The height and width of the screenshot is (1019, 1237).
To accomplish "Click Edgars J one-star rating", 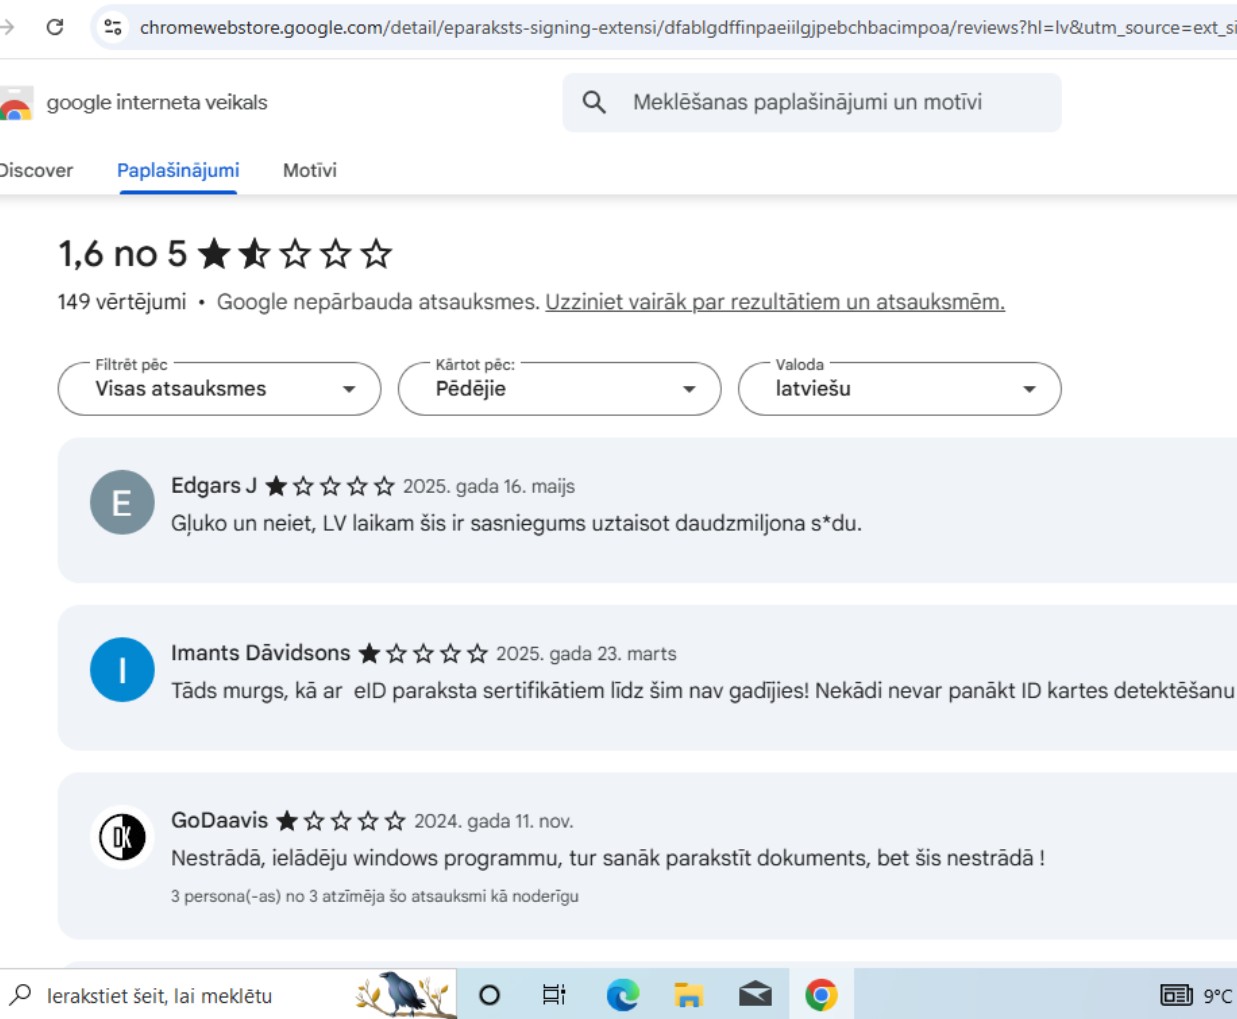I will [x=330, y=486].
